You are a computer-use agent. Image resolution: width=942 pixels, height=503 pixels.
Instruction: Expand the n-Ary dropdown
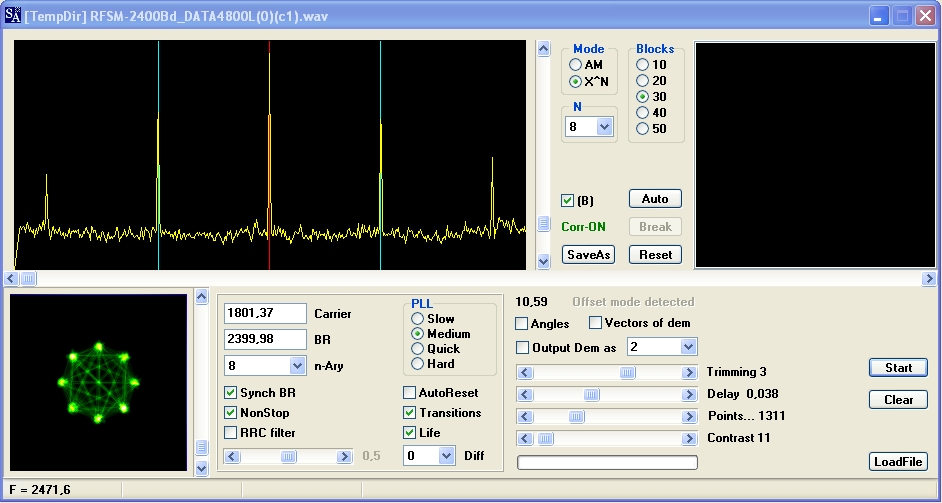click(x=297, y=366)
